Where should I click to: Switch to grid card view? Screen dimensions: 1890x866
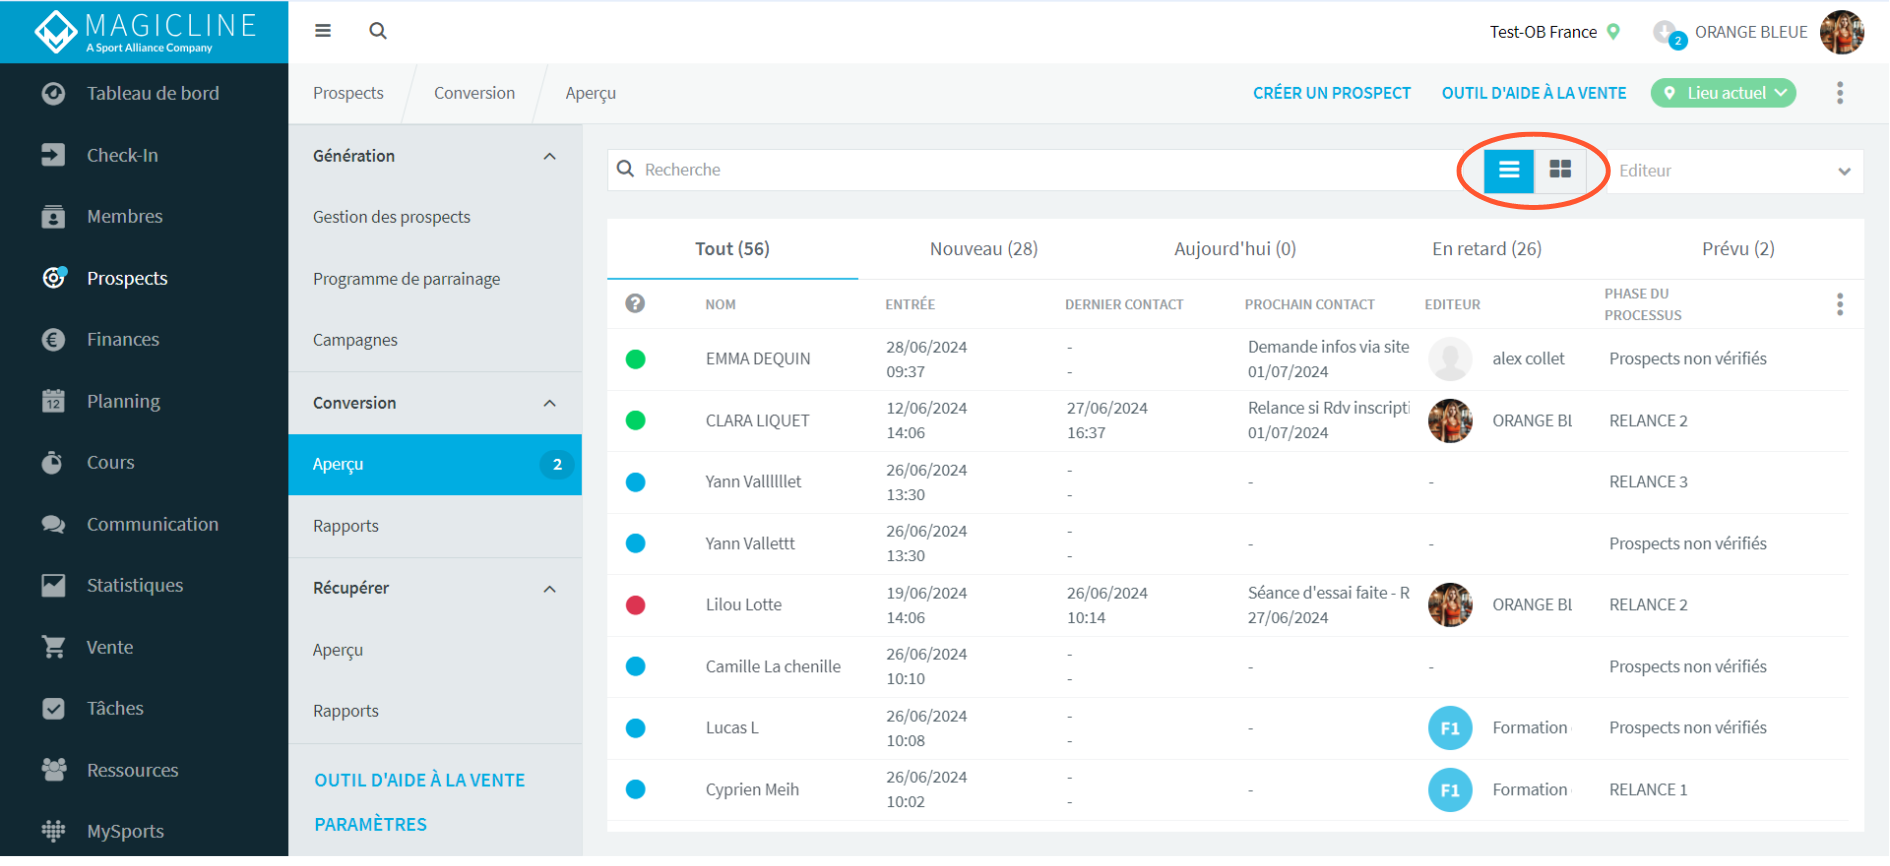pyautogui.click(x=1560, y=170)
